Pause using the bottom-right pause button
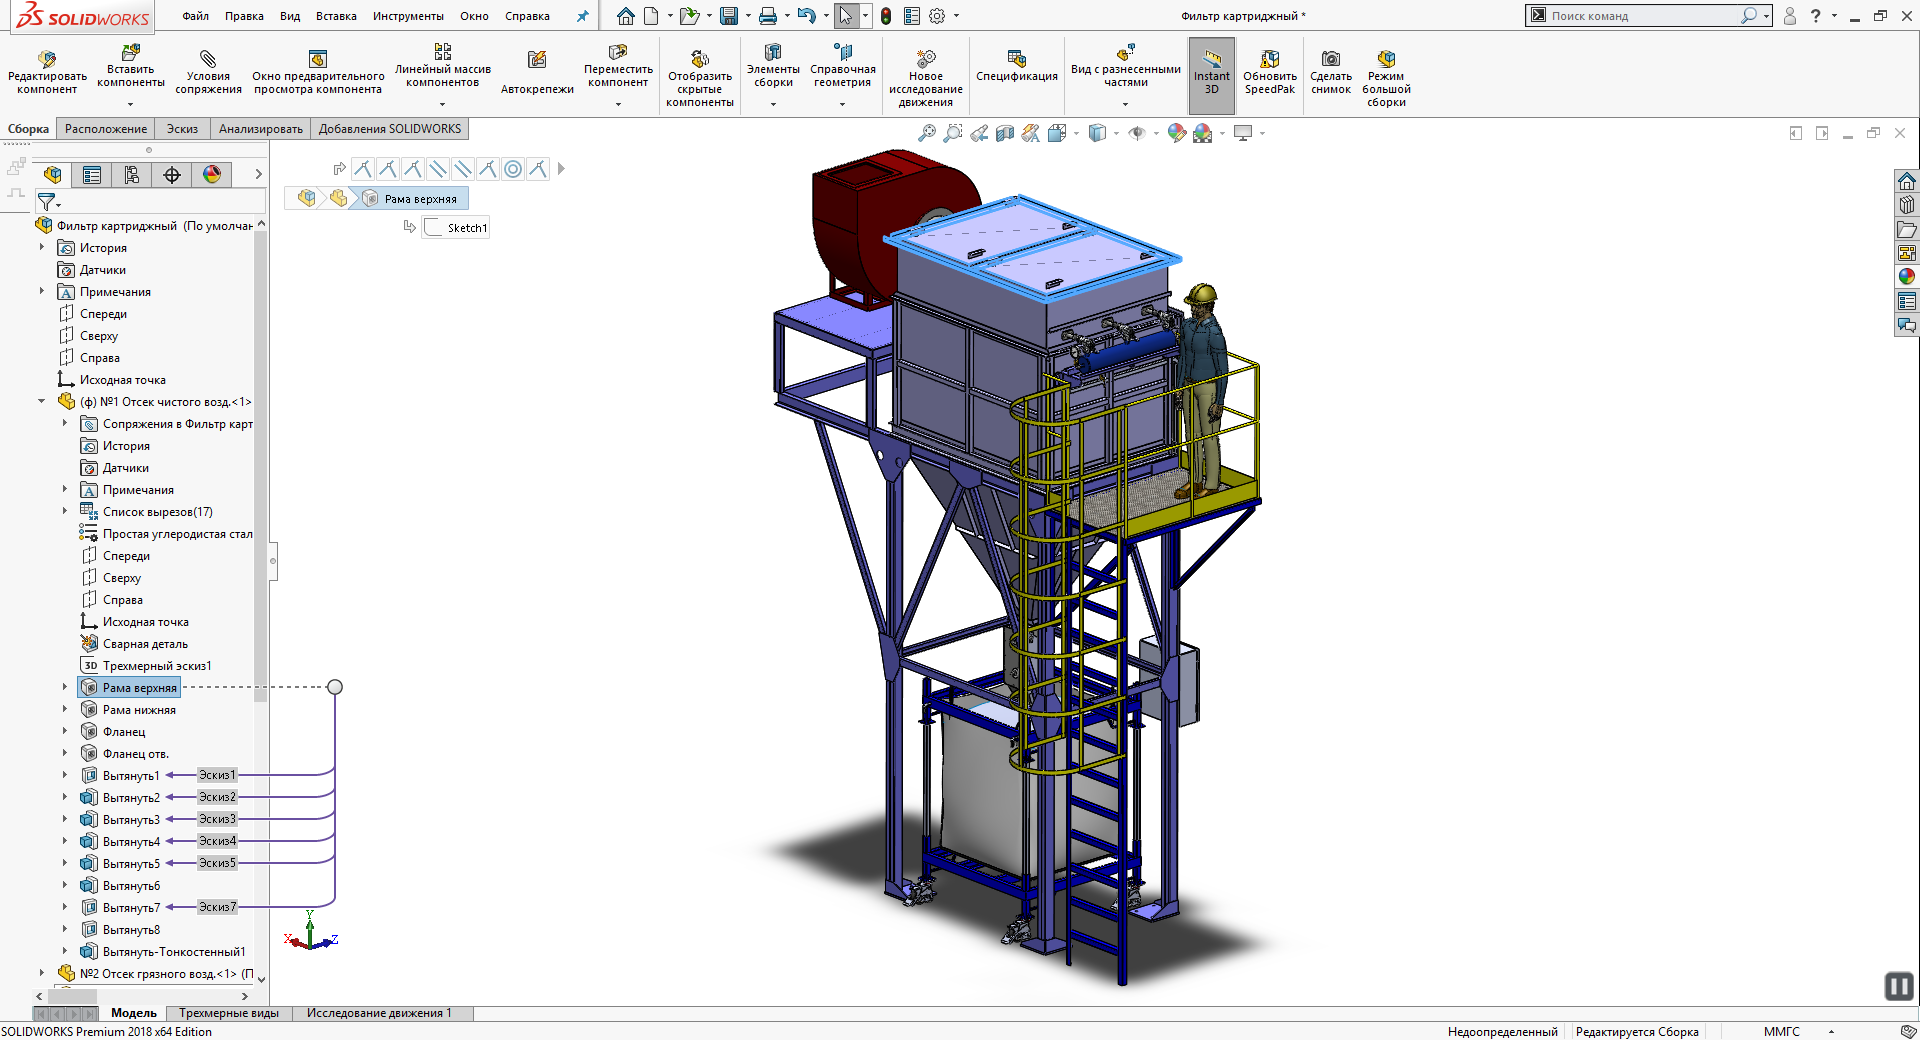Screen dimensions: 1920x1040 tap(1898, 986)
